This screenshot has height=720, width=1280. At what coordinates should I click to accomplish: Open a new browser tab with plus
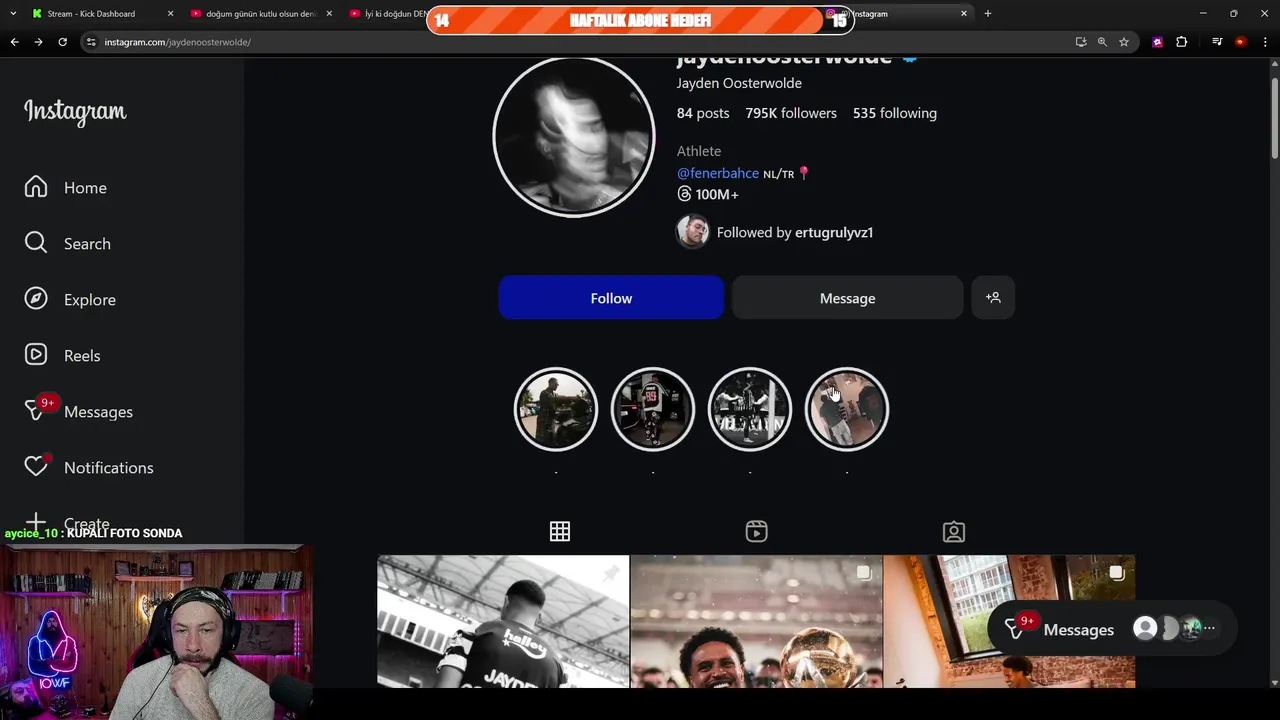coord(988,14)
